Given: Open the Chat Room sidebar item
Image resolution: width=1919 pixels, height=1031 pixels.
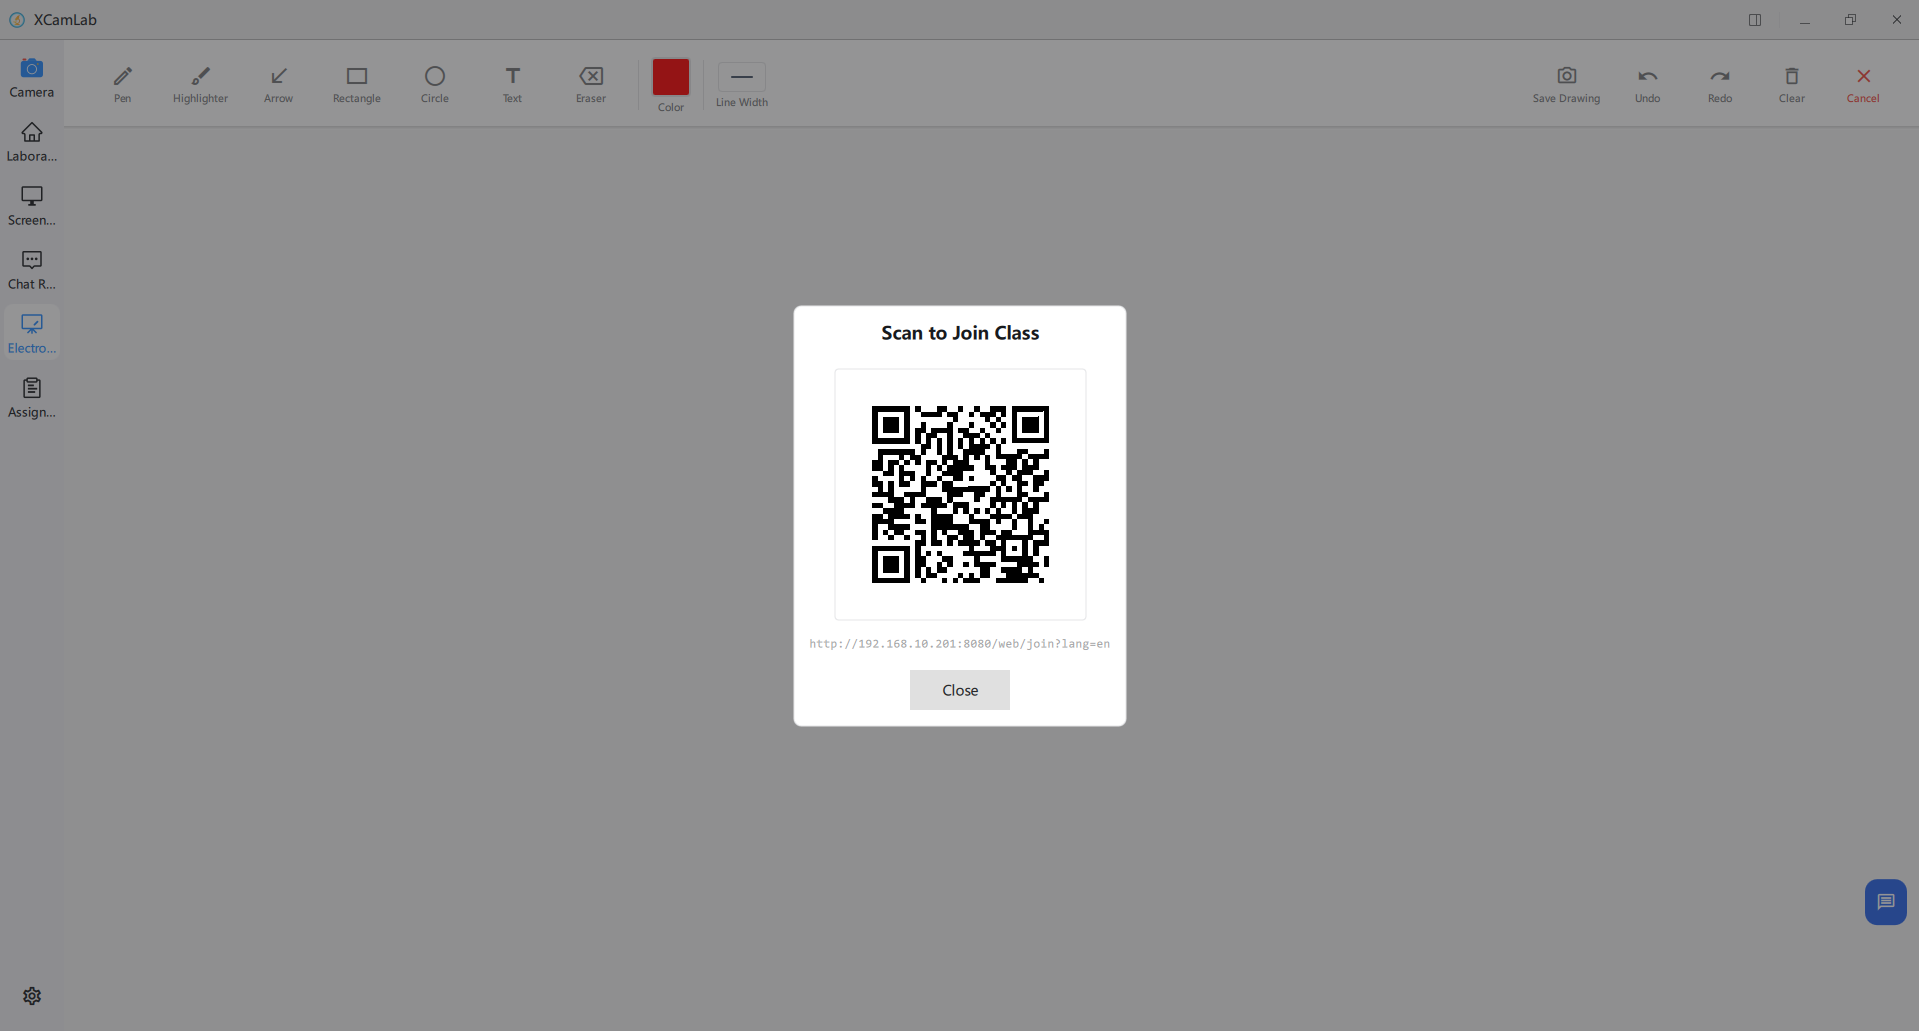Looking at the screenshot, I should click(32, 269).
